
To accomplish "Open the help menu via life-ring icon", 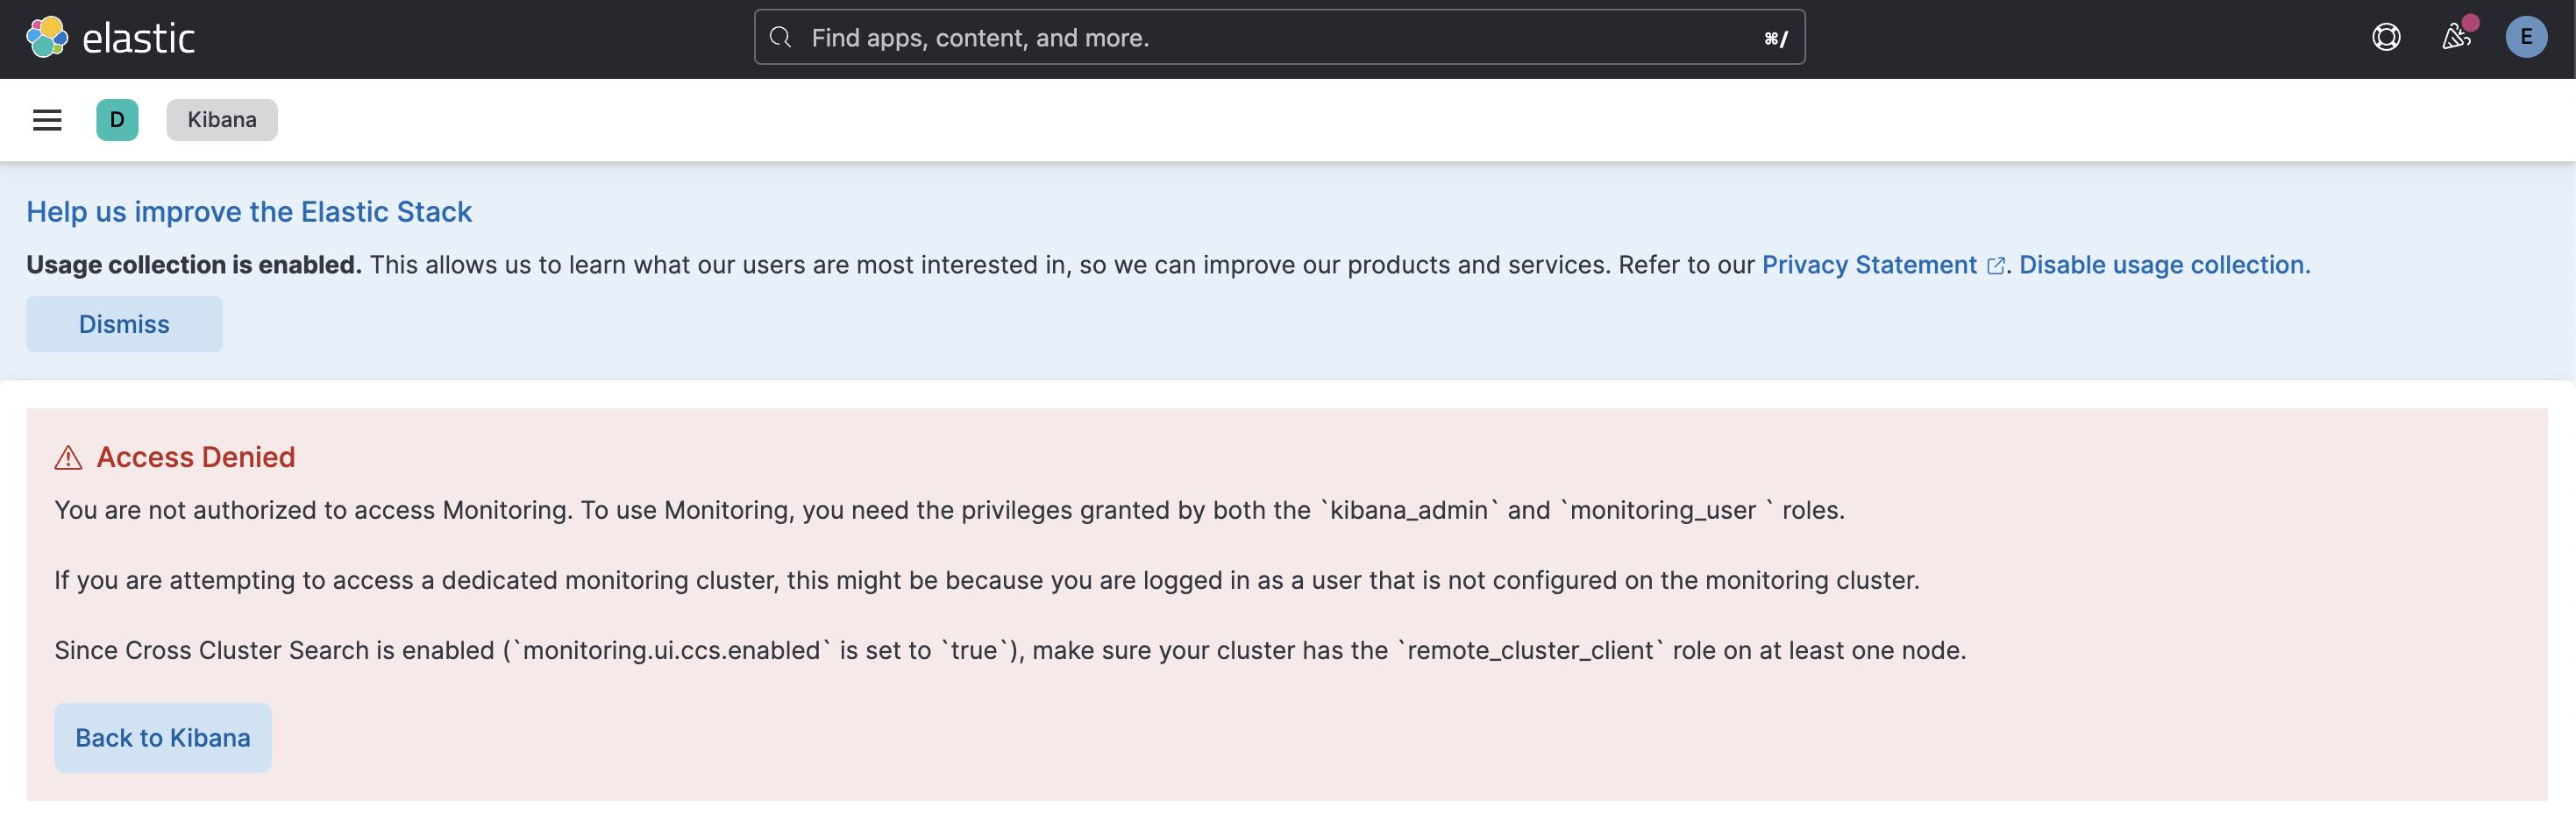I will (2387, 37).
